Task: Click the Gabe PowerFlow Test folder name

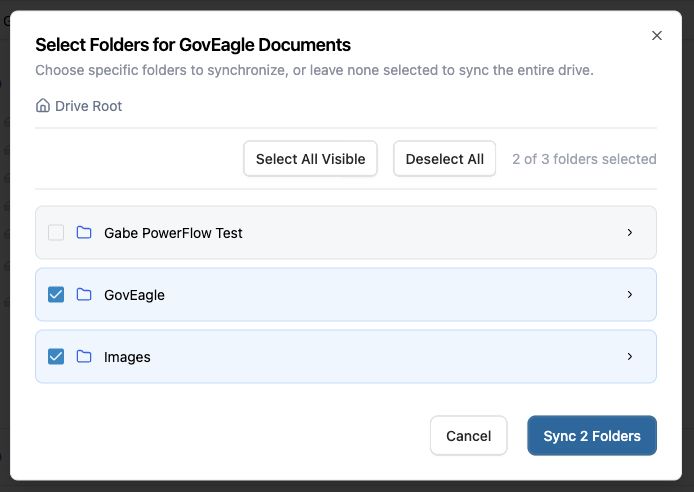Action: 173,233
